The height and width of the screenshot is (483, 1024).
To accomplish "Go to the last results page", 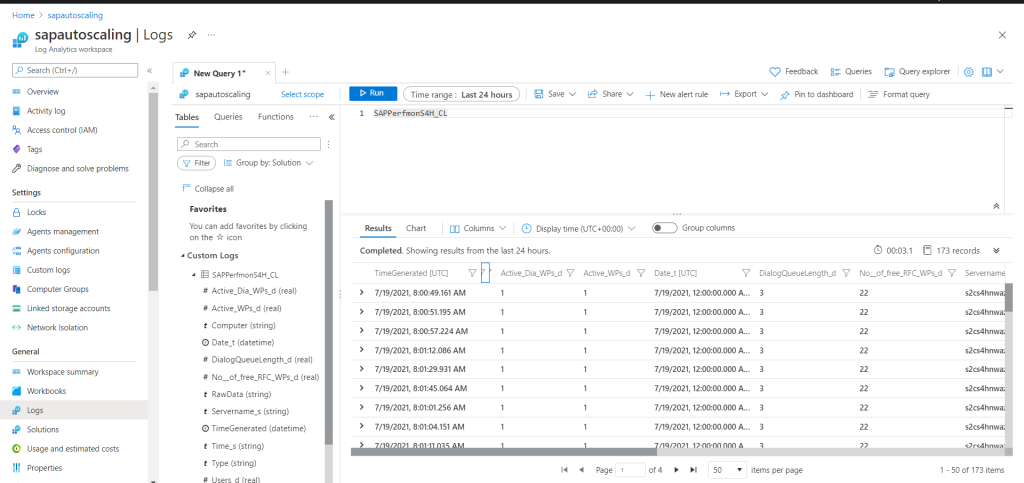I will [694, 470].
